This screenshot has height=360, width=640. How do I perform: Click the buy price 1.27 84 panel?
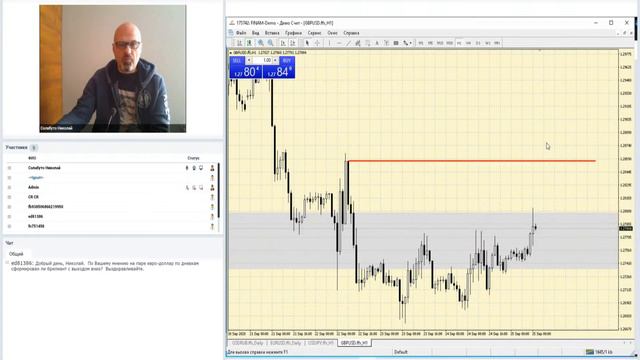point(278,72)
